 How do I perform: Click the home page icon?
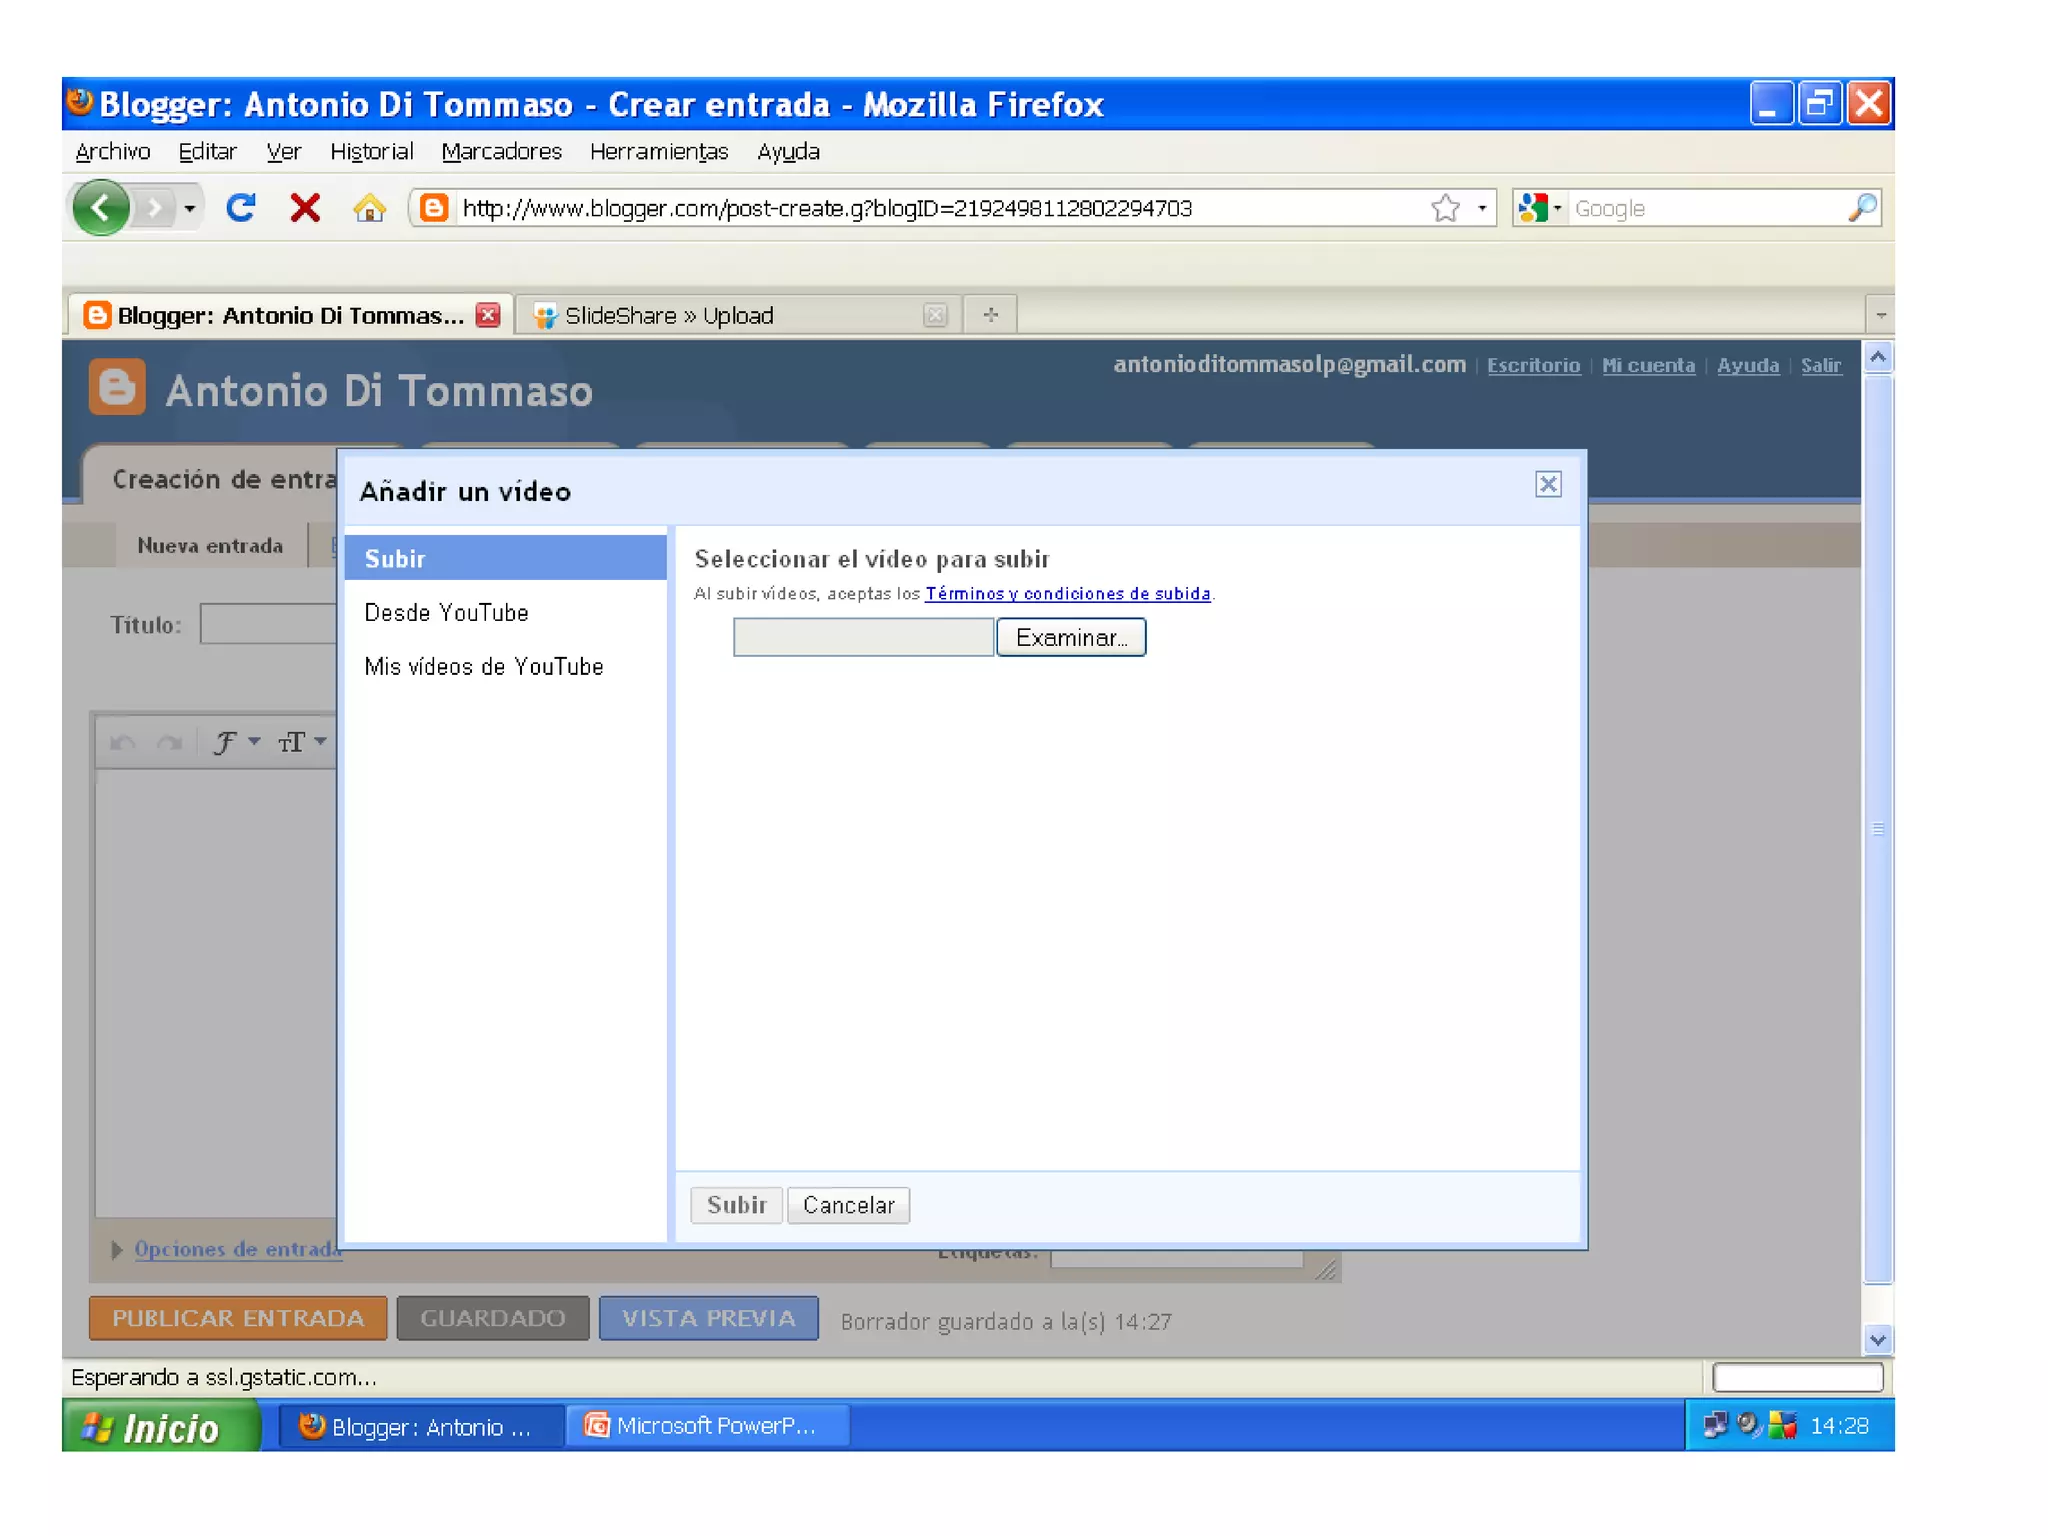pyautogui.click(x=369, y=208)
